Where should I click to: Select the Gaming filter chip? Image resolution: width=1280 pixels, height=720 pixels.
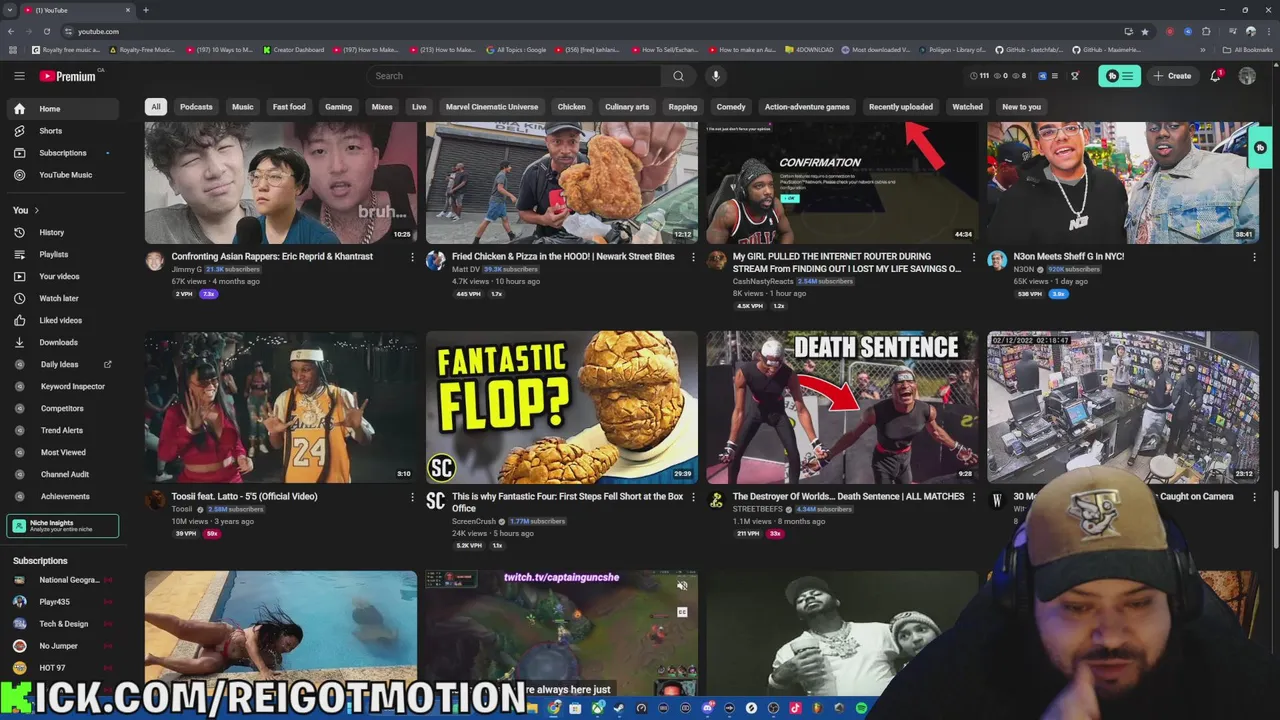(x=338, y=107)
